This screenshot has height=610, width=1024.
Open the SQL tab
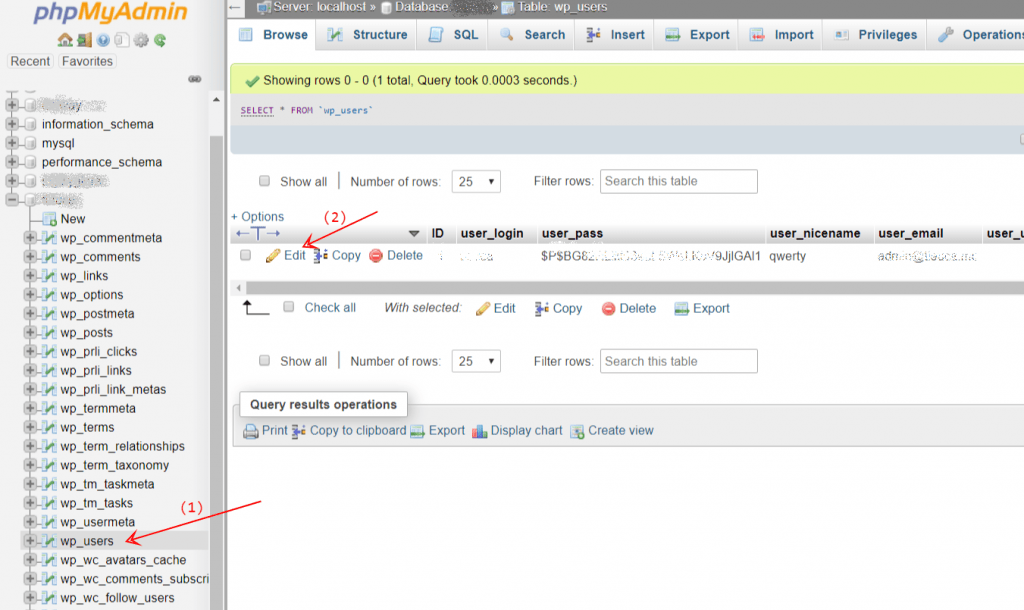click(453, 35)
